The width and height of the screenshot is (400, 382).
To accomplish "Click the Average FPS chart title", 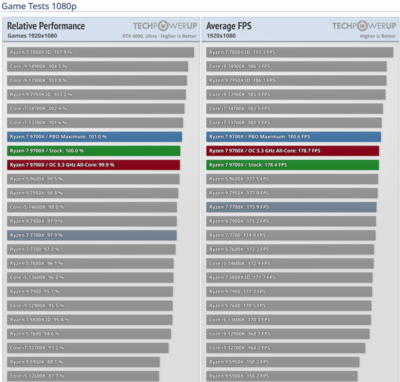I will pyautogui.click(x=229, y=26).
